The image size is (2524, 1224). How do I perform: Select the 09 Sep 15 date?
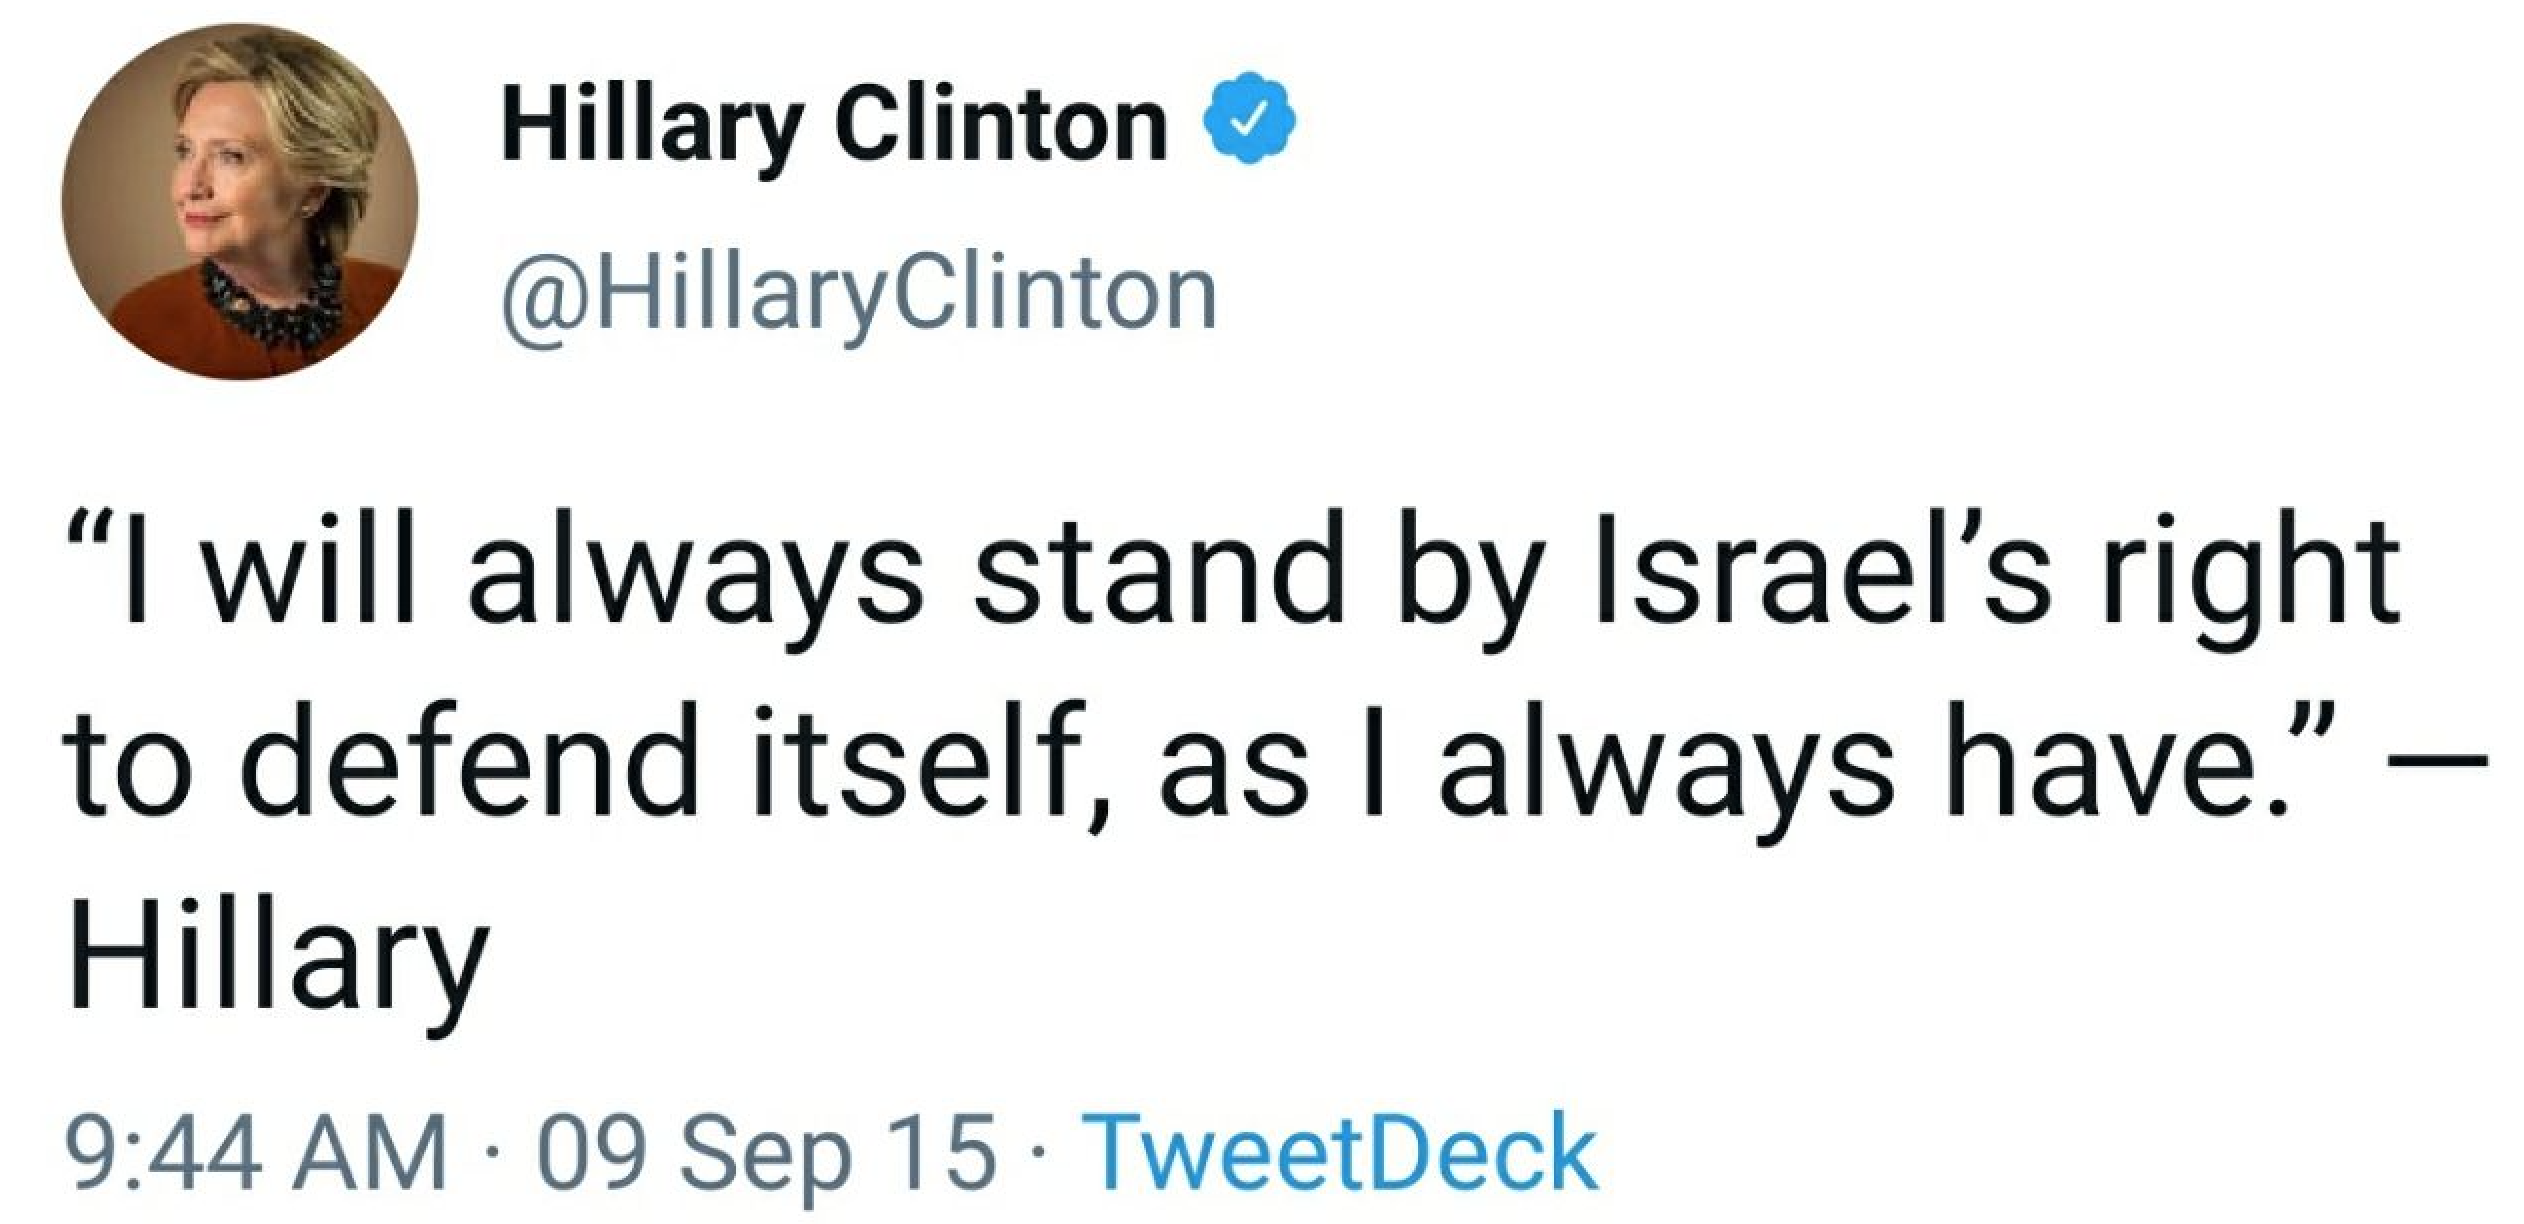pos(767,1154)
